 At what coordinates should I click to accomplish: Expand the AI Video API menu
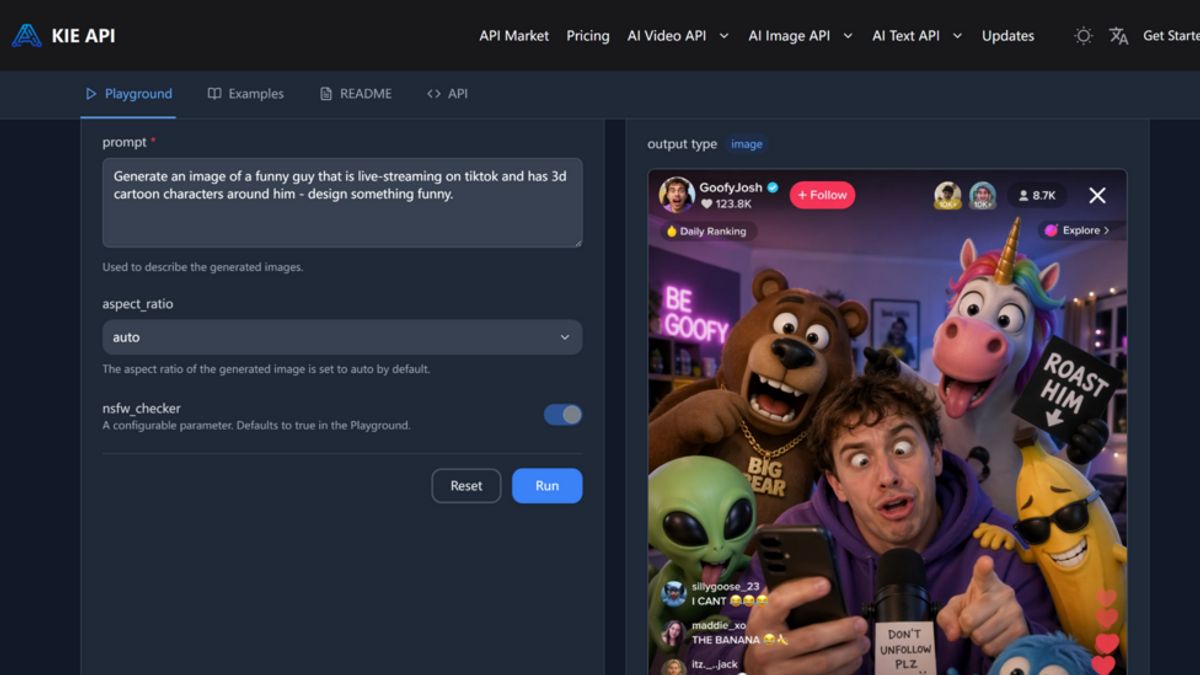coord(677,35)
